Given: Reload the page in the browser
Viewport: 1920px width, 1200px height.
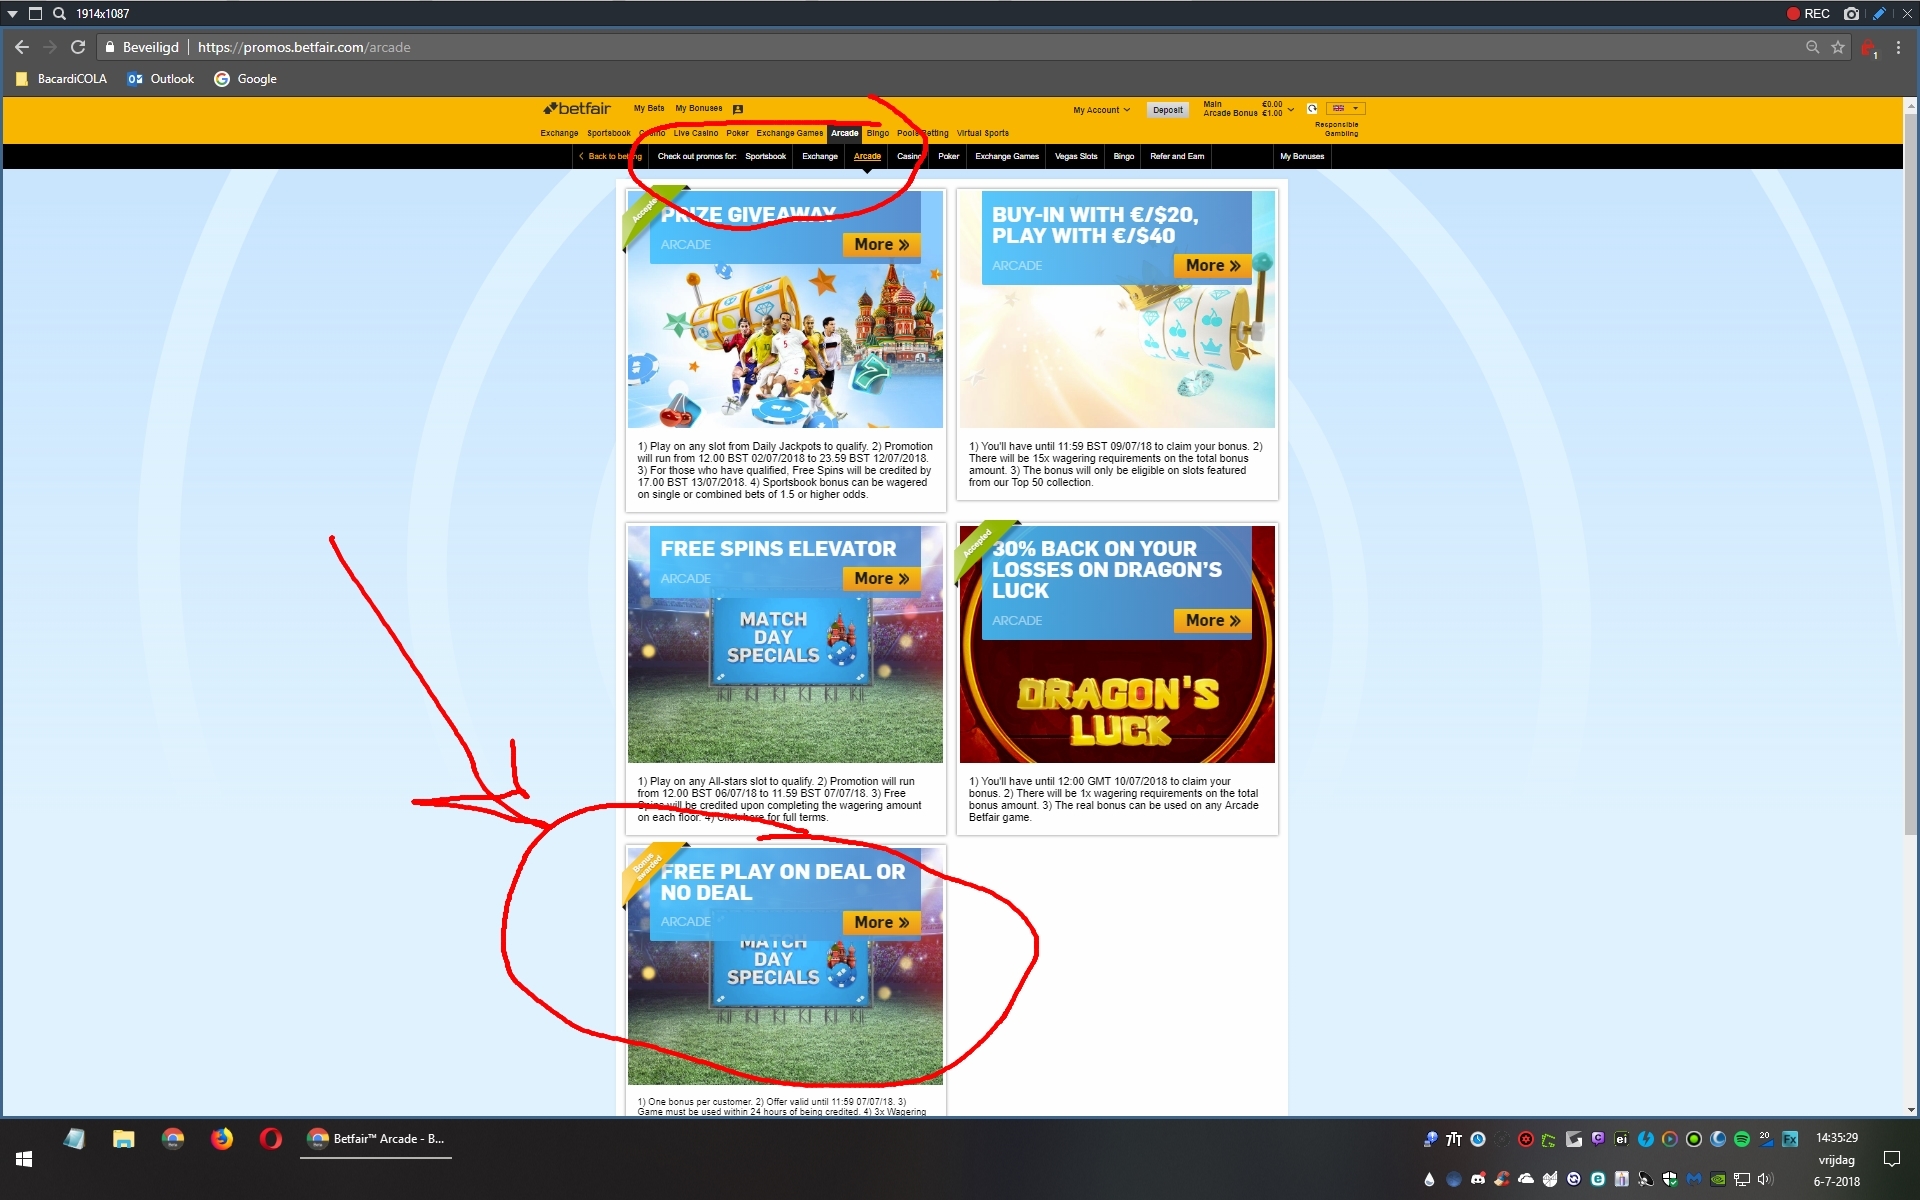Looking at the screenshot, I should point(78,47).
